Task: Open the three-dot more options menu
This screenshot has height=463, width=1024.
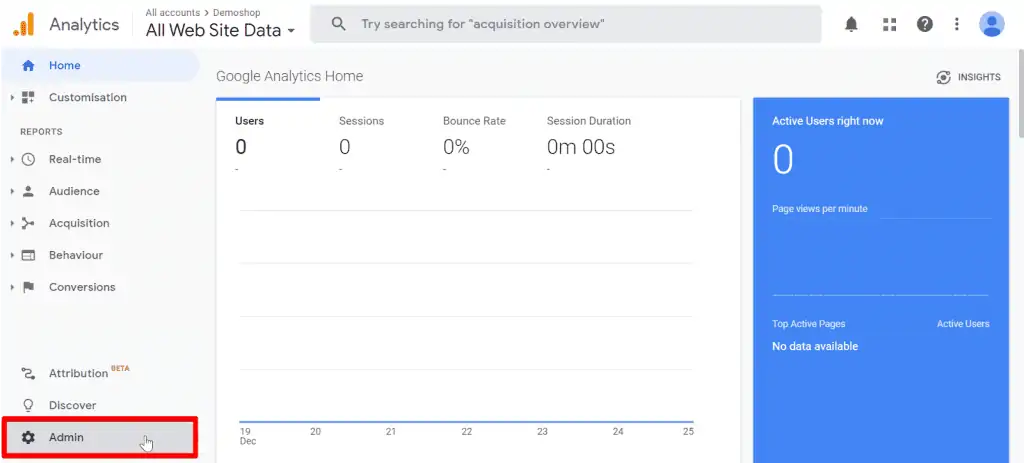Action: coord(957,25)
